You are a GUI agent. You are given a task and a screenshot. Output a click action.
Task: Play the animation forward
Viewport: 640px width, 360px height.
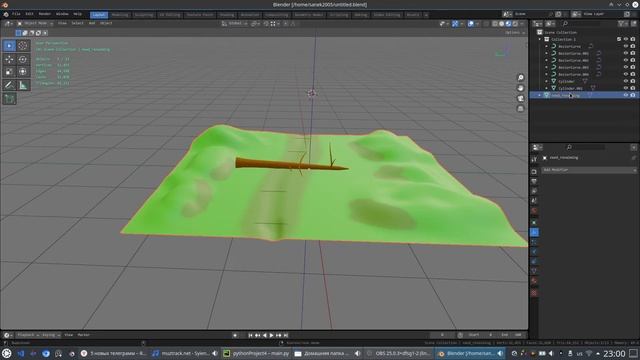click(x=271, y=336)
